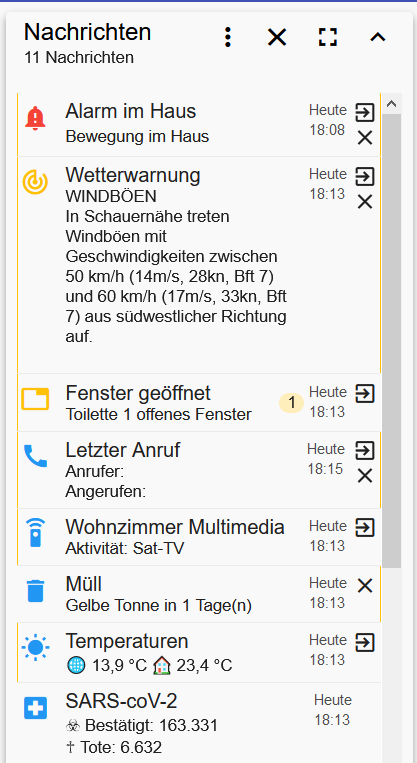Viewport: 417px width, 763px height.
Task: Open the Fenster geöffnet link icon
Action: click(x=365, y=393)
